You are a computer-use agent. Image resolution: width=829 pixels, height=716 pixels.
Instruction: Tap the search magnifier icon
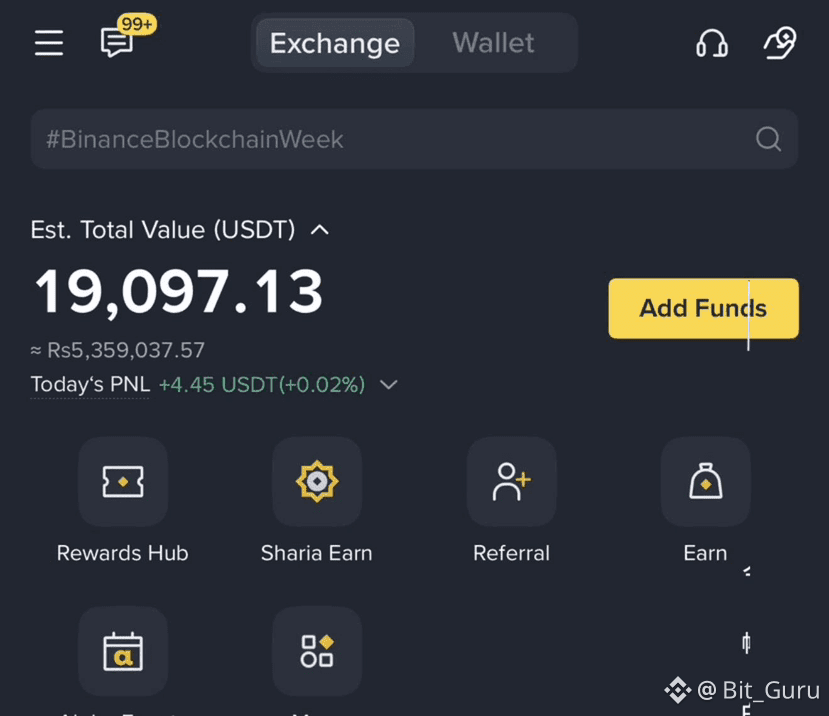click(x=768, y=139)
